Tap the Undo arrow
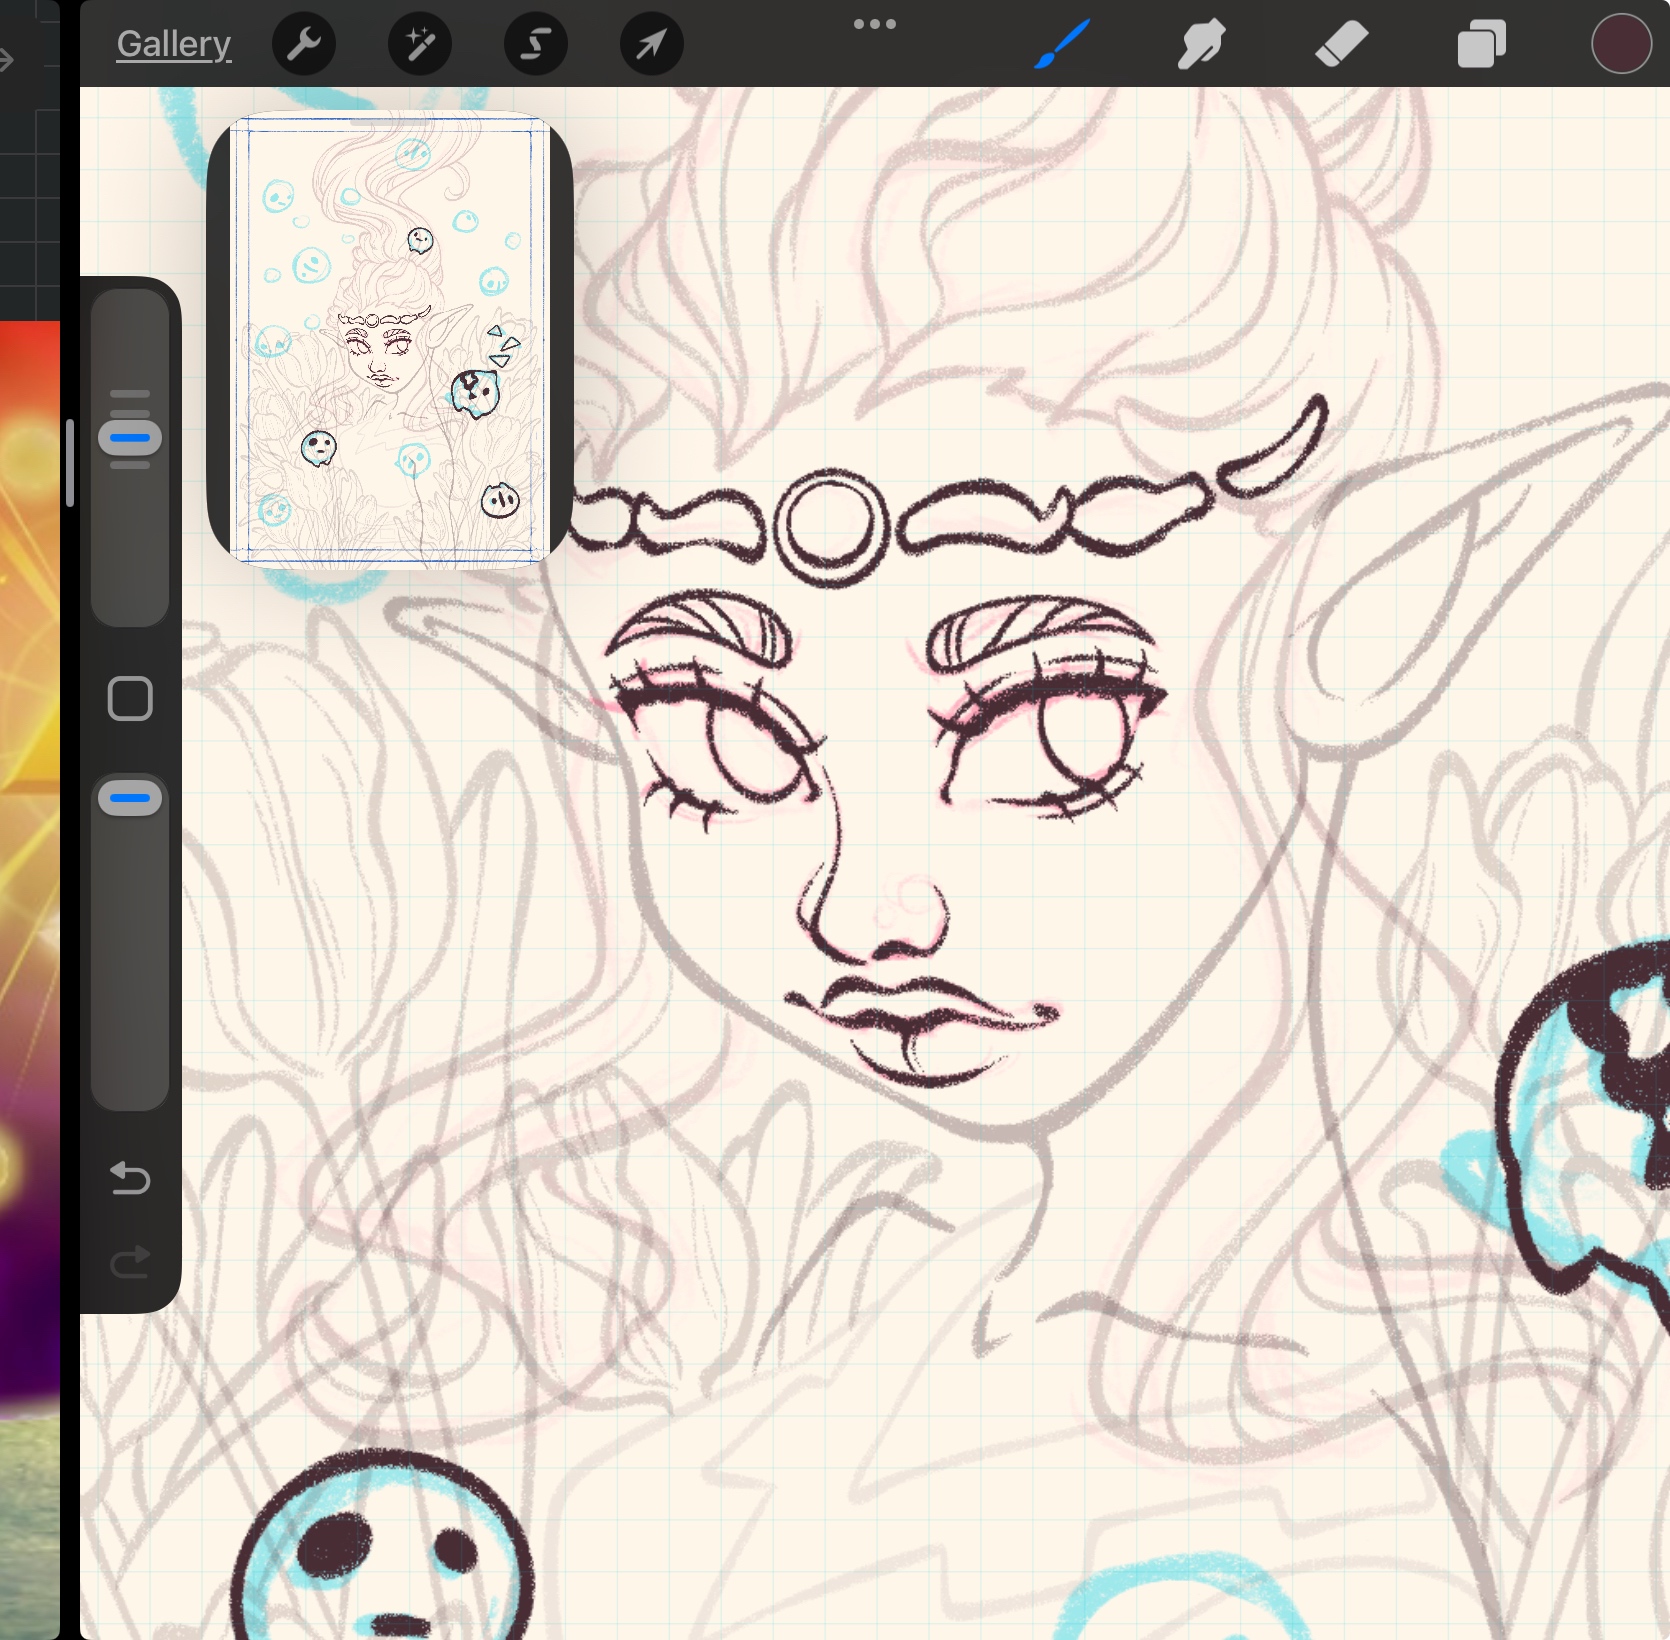Image resolution: width=1670 pixels, height=1640 pixels. coord(130,1178)
